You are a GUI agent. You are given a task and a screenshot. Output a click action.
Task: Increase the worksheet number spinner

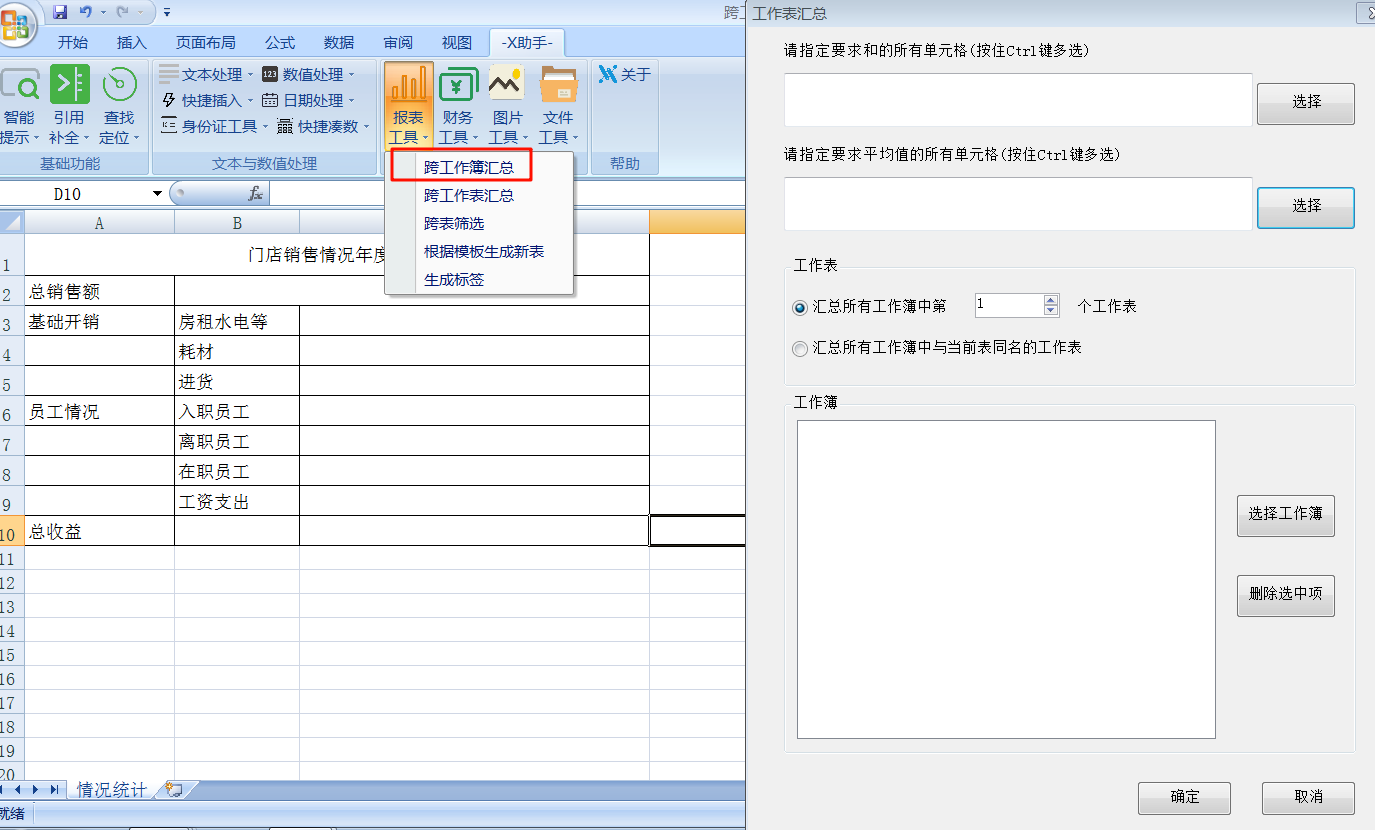tap(1050, 300)
